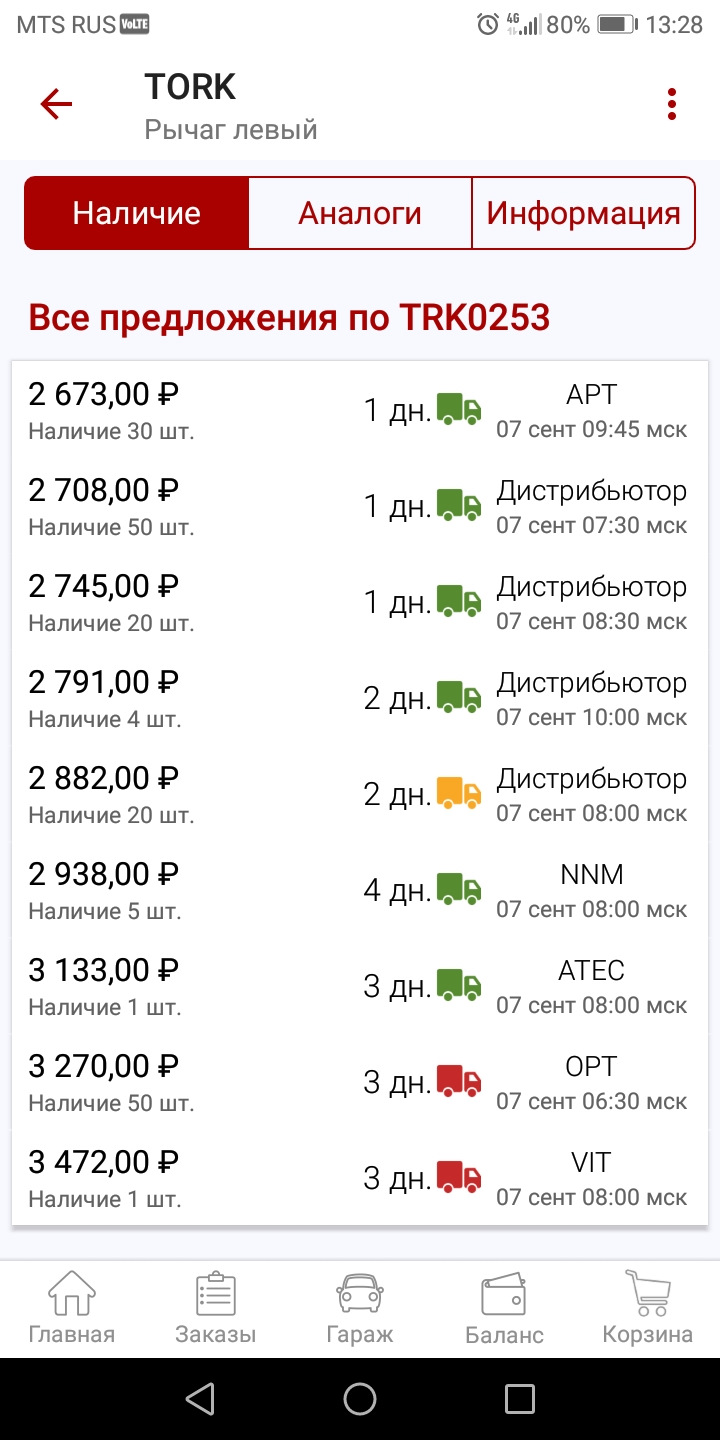This screenshot has height=1440, width=720.
Task: Open the Гараж car icon
Action: [x=360, y=1292]
